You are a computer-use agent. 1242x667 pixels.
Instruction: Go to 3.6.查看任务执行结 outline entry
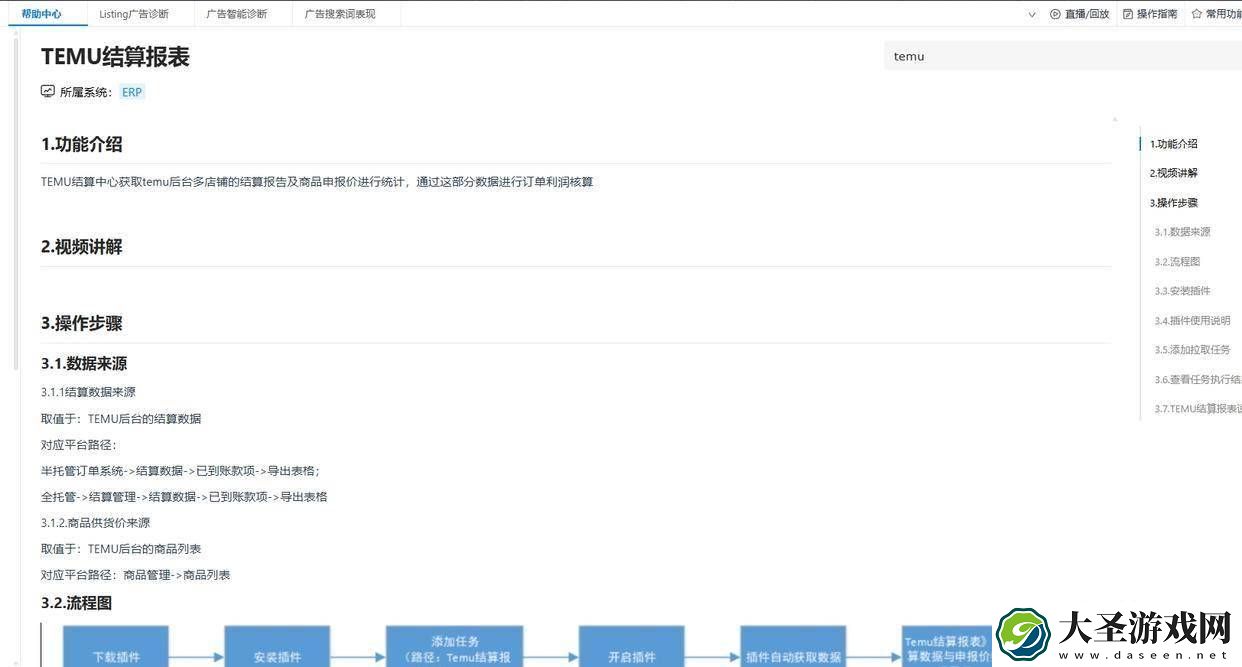click(x=1198, y=380)
